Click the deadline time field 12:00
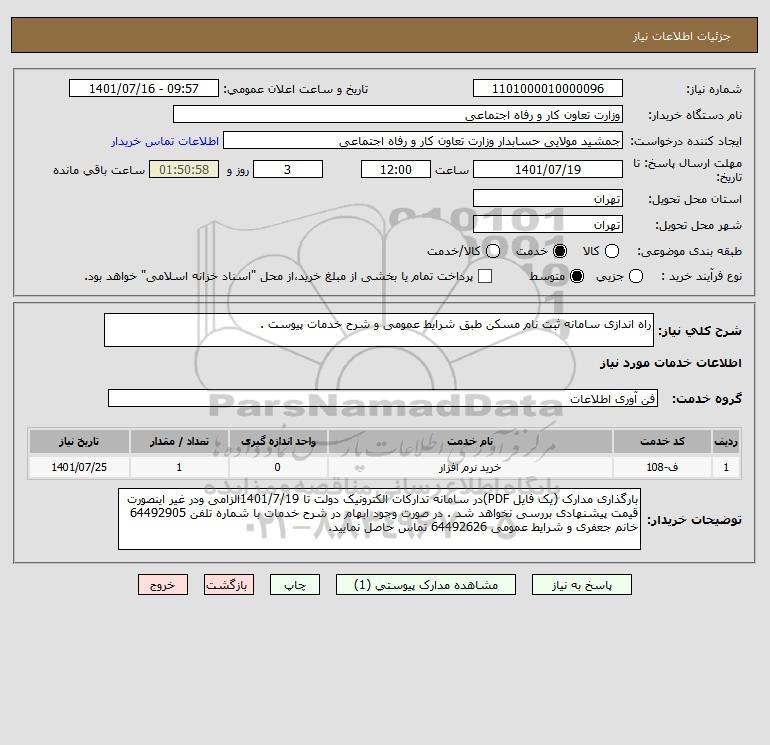The image size is (770, 745). (x=396, y=169)
